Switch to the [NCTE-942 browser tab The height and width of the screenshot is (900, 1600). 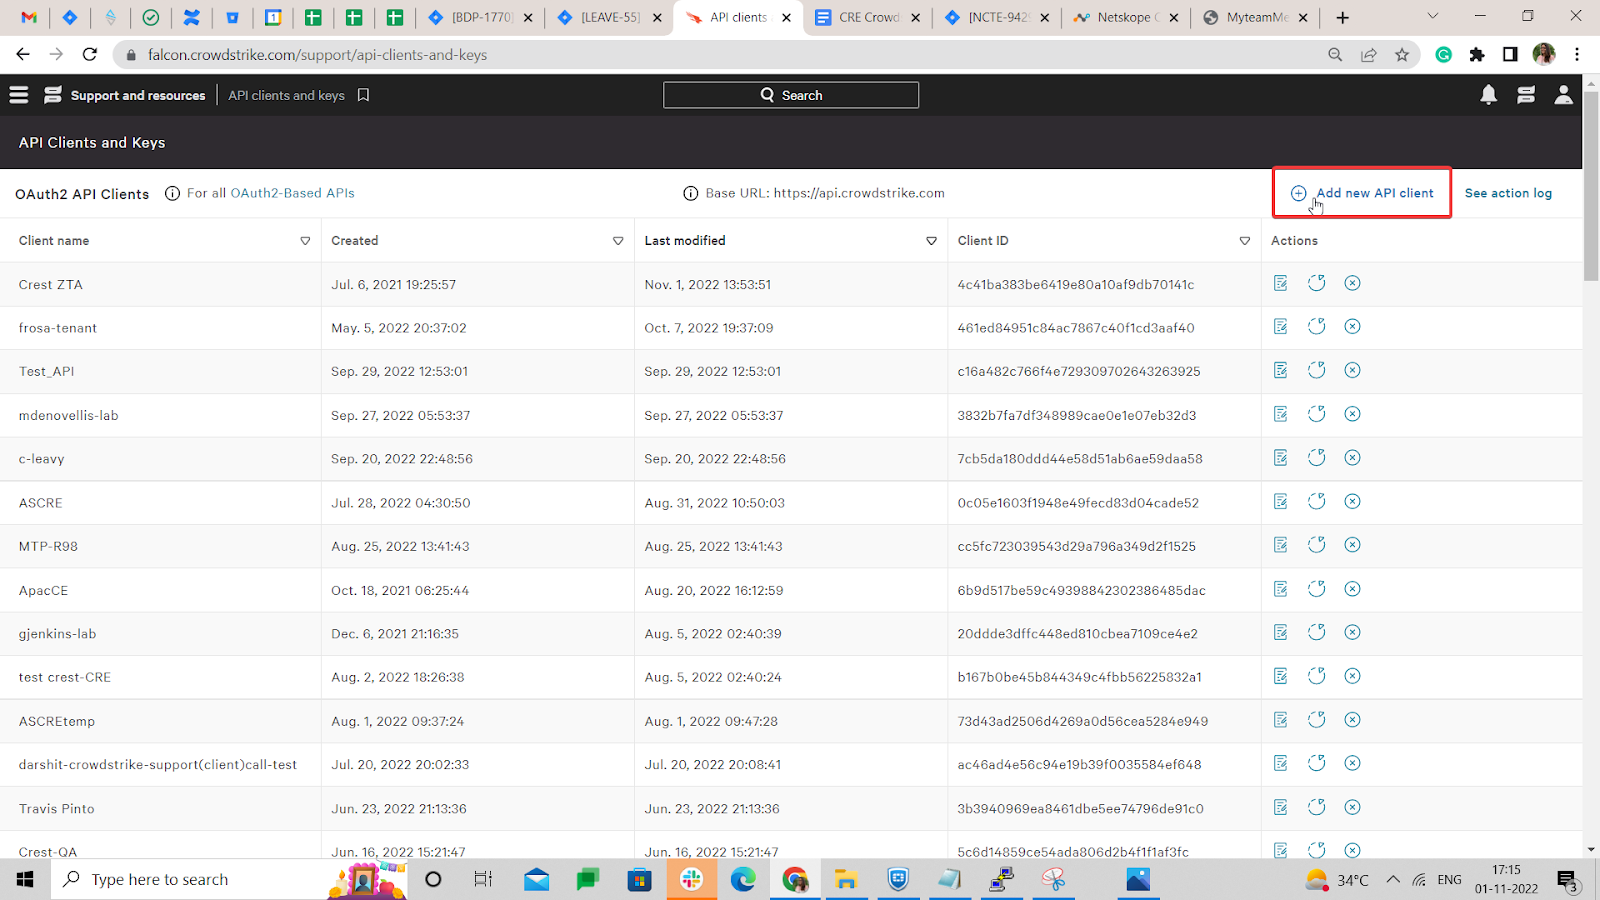(x=997, y=18)
